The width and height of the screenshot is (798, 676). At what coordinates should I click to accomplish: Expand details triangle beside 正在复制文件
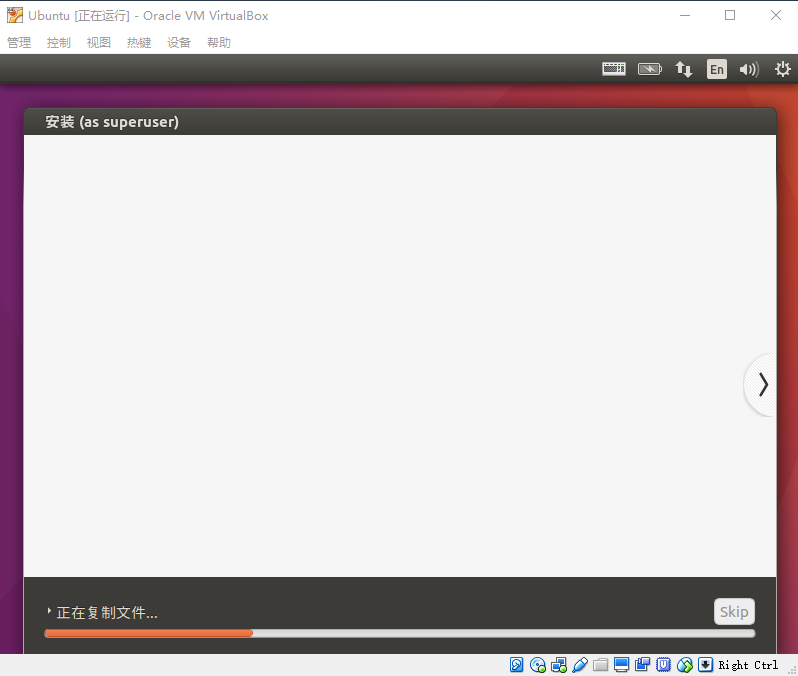click(48, 611)
